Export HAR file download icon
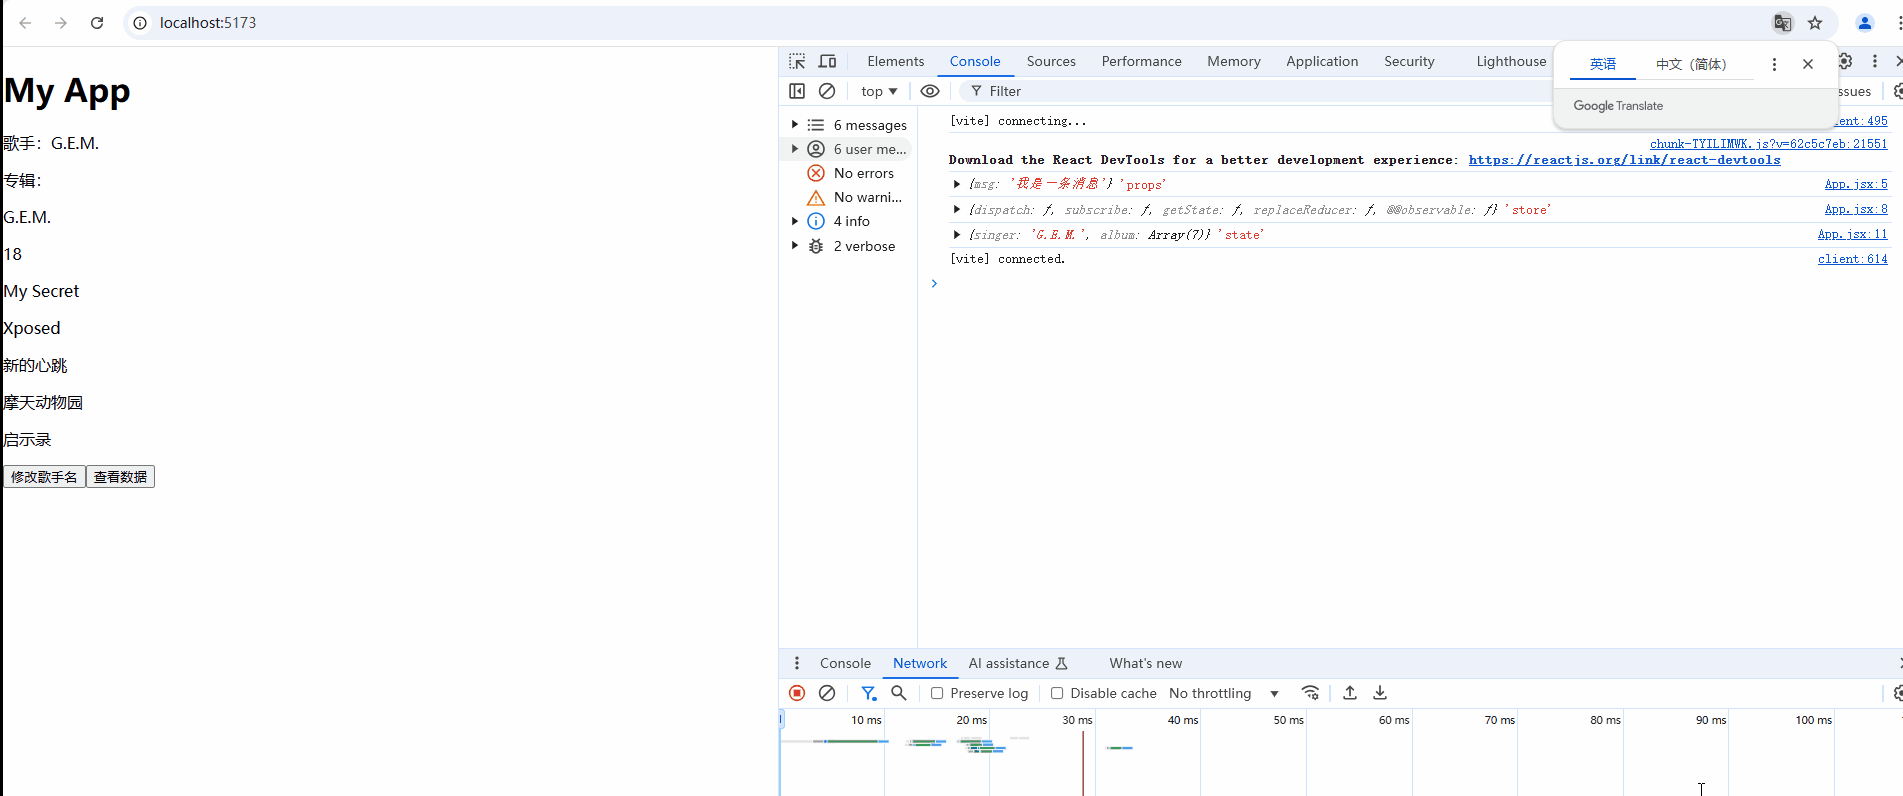Screen dimensions: 1903x796 (1380, 693)
